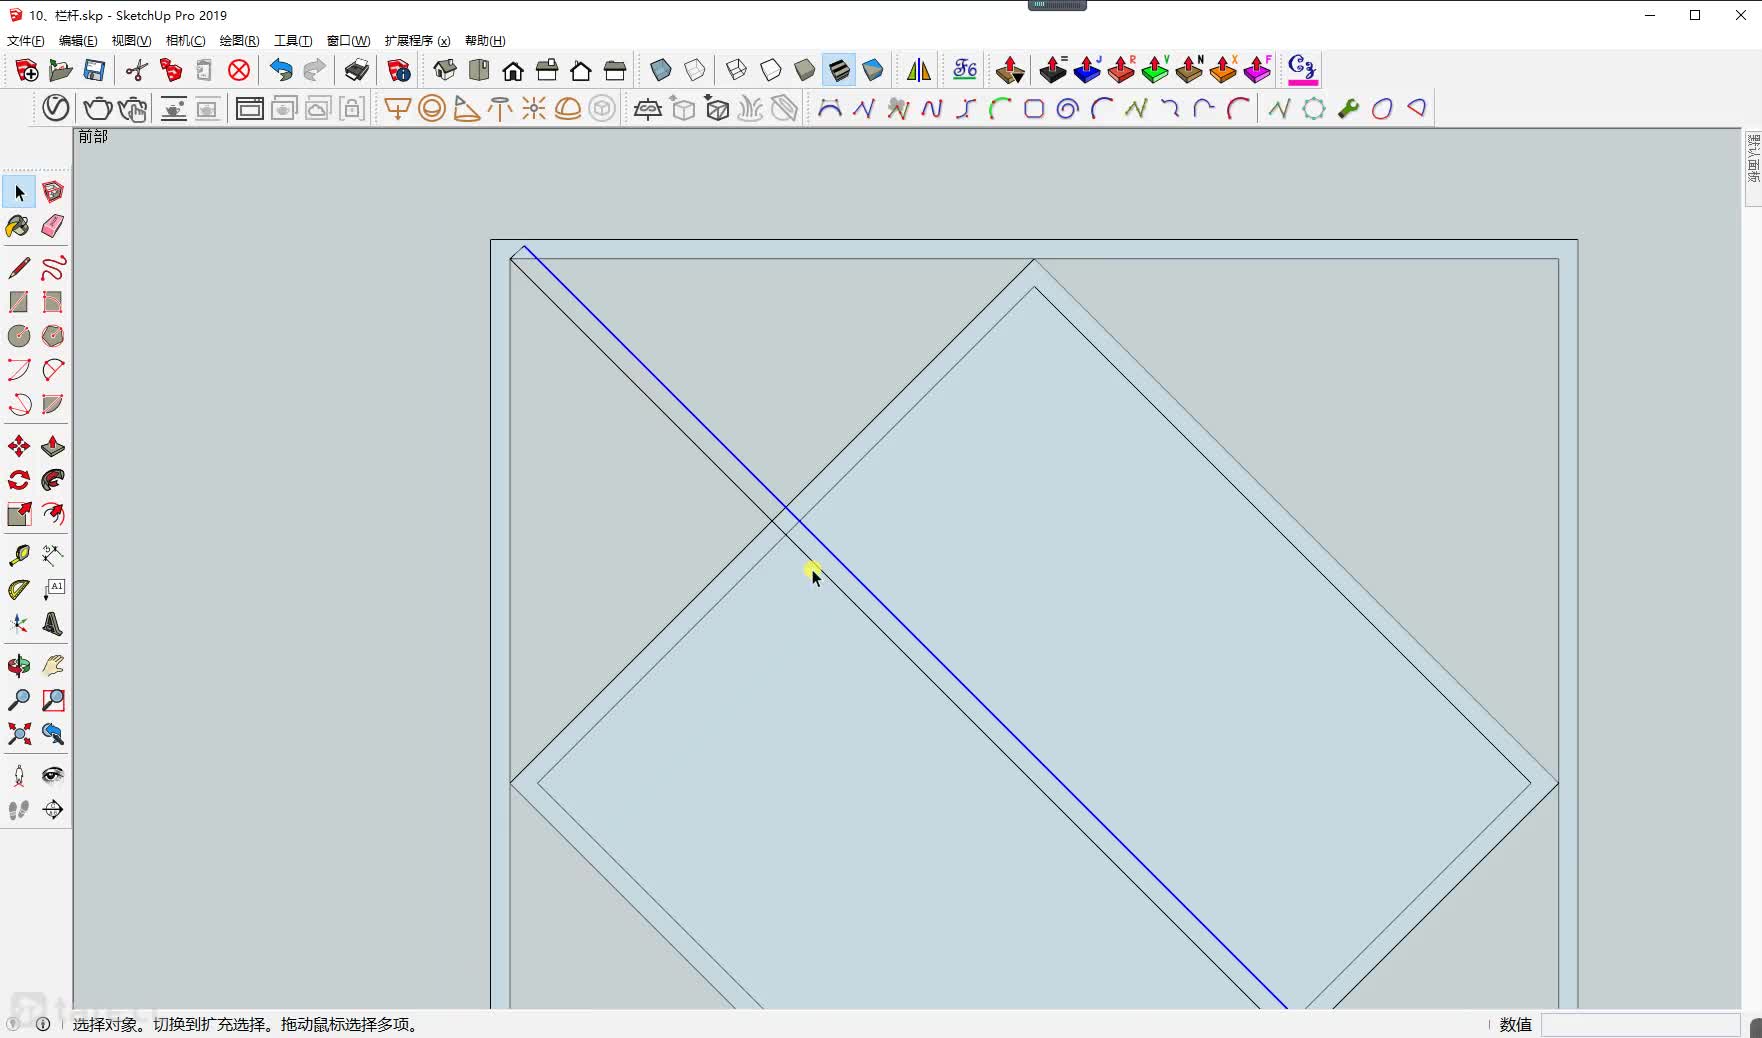Viewport: 1762px width, 1038px height.
Task: Open the 编辑(E) menu
Action: coord(78,41)
